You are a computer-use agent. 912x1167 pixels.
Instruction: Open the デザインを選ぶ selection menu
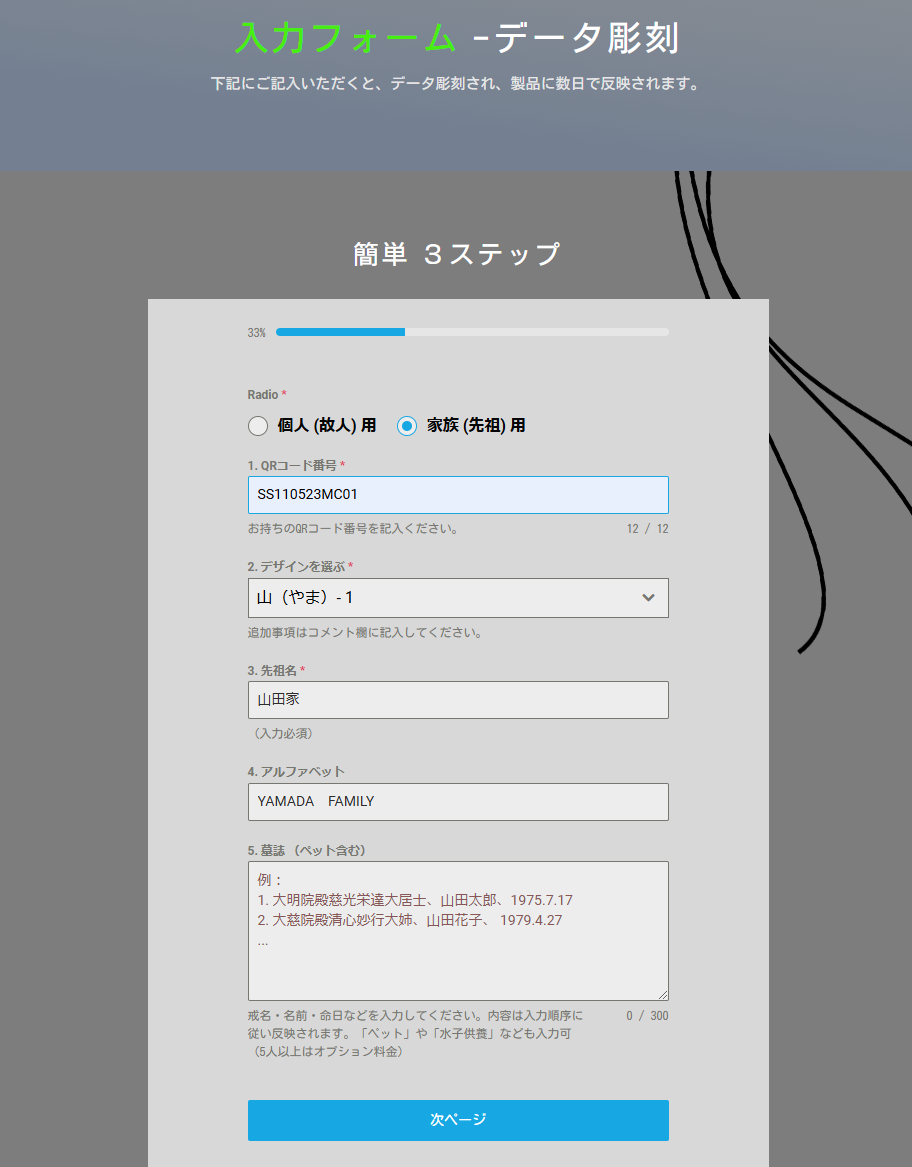pyautogui.click(x=458, y=597)
